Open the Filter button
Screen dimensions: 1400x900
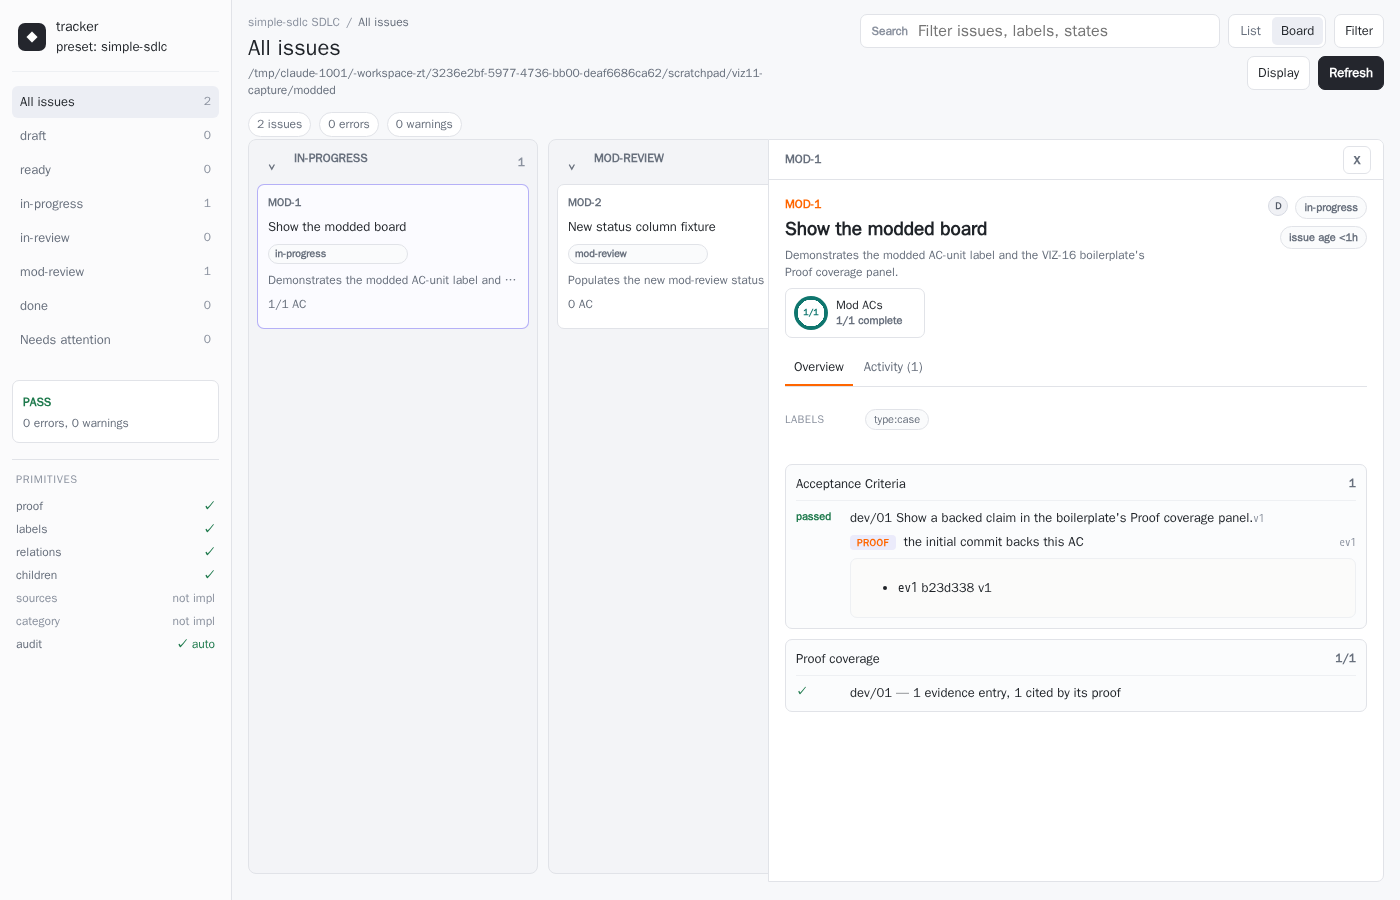1359,31
